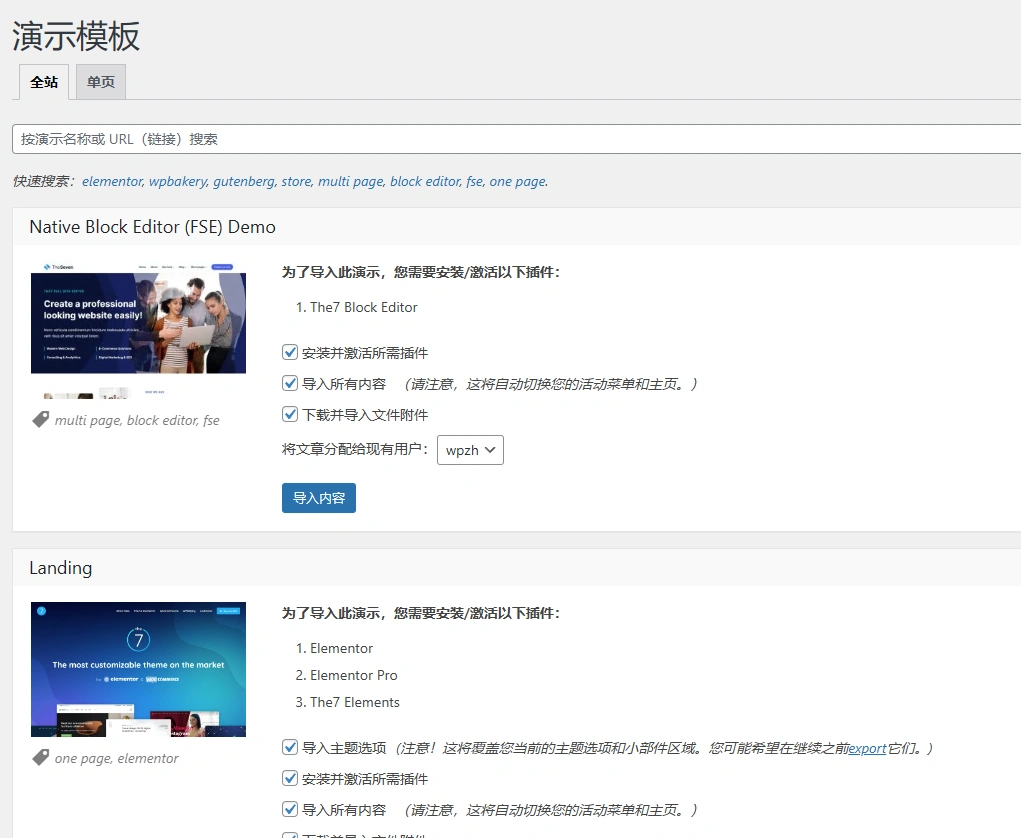Disable 导入主题选项 under the Landing demo
The image size is (1021, 838).
(x=289, y=747)
